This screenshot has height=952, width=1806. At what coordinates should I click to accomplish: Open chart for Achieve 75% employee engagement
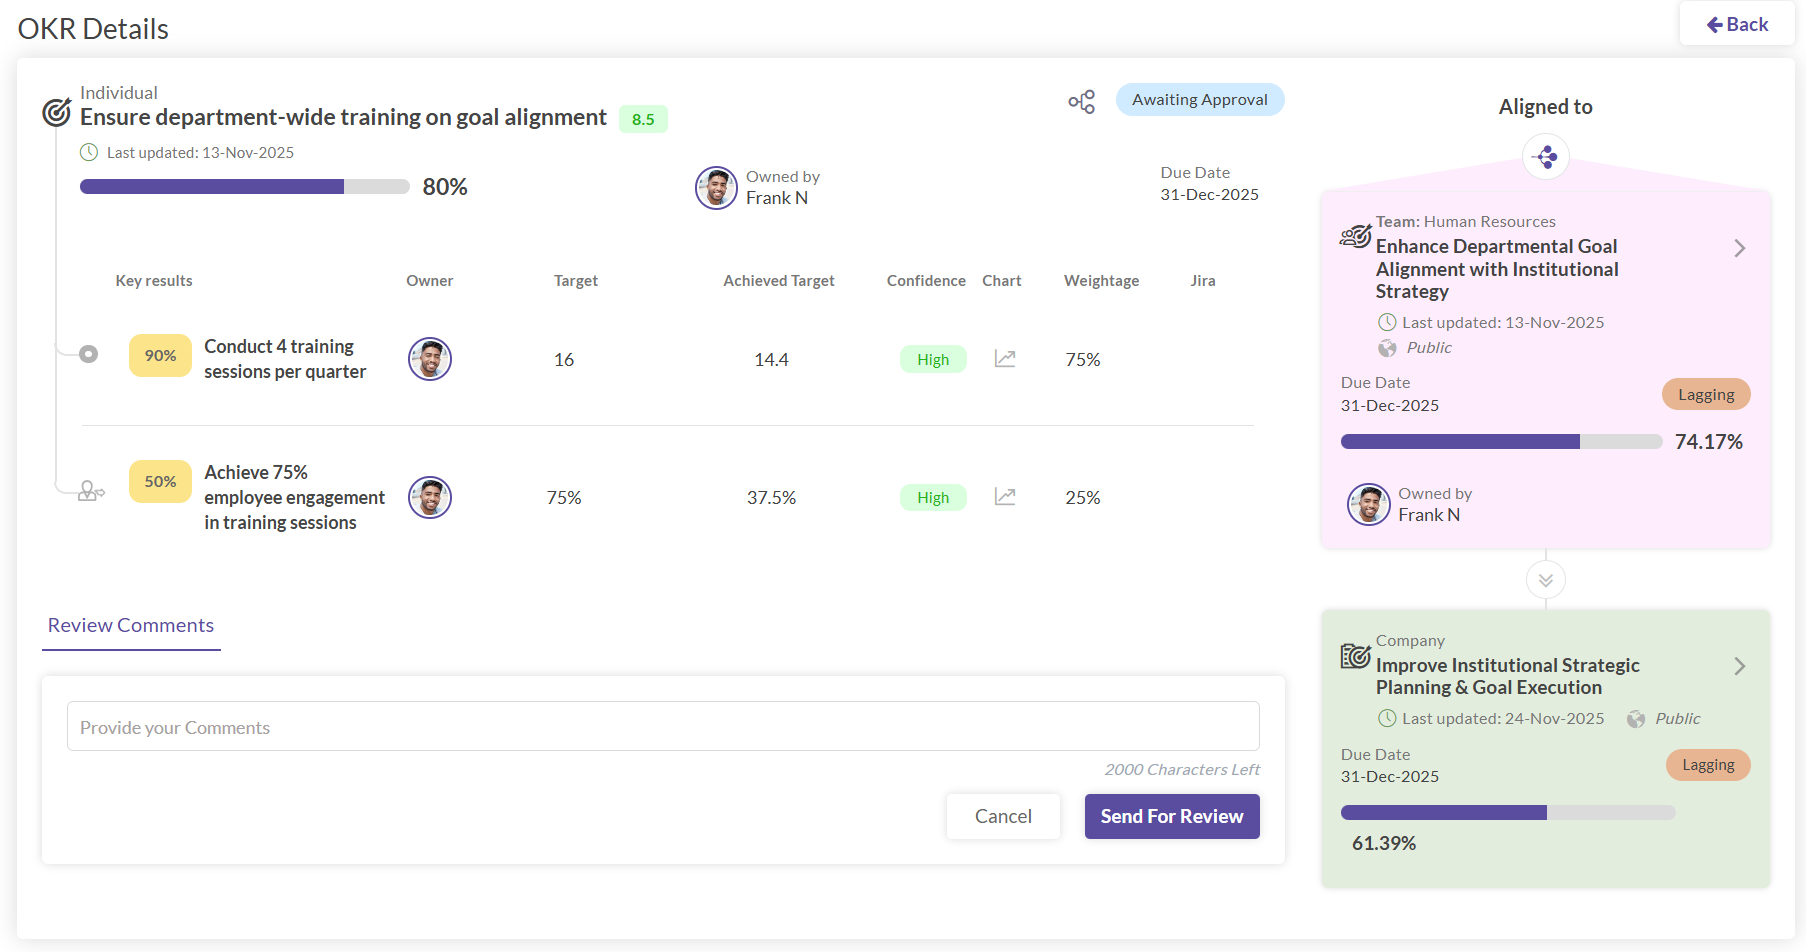pyautogui.click(x=1005, y=497)
